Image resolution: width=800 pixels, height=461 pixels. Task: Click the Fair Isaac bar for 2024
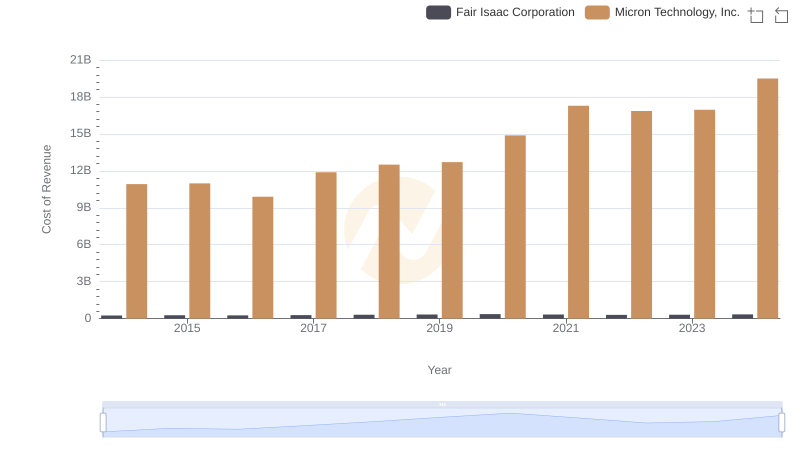pyautogui.click(x=742, y=316)
